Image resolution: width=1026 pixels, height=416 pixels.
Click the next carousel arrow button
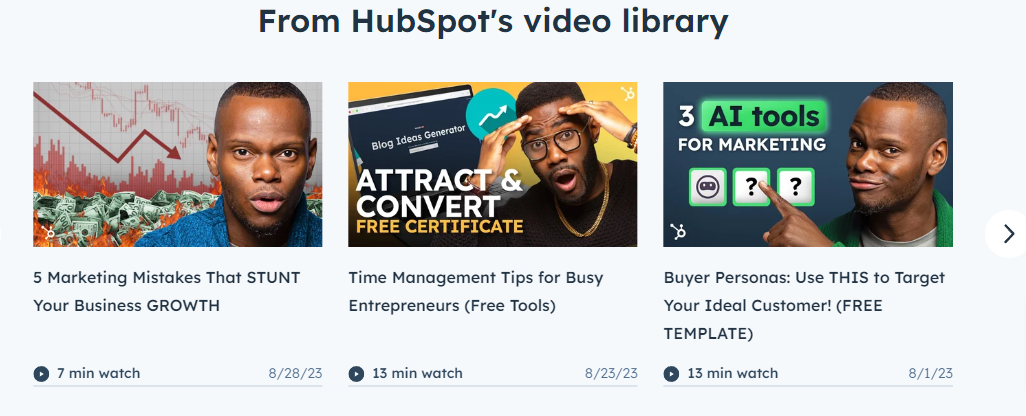[1008, 234]
